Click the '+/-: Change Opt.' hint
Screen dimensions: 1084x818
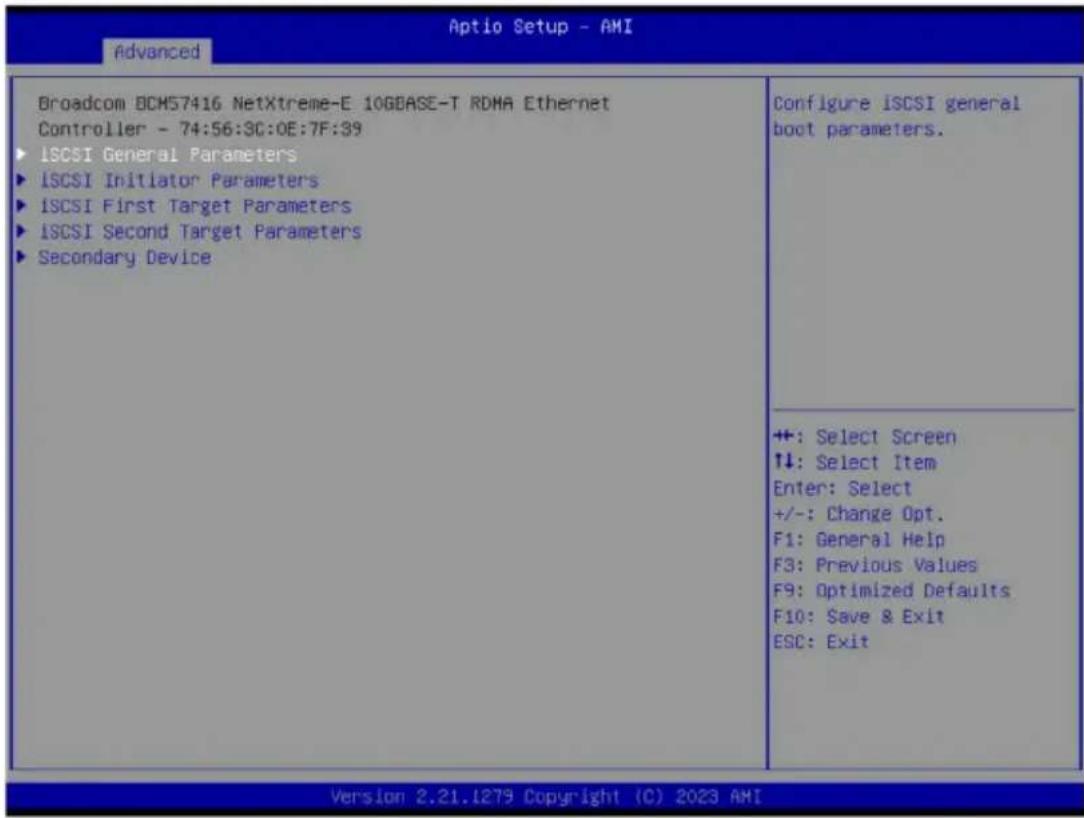click(858, 514)
